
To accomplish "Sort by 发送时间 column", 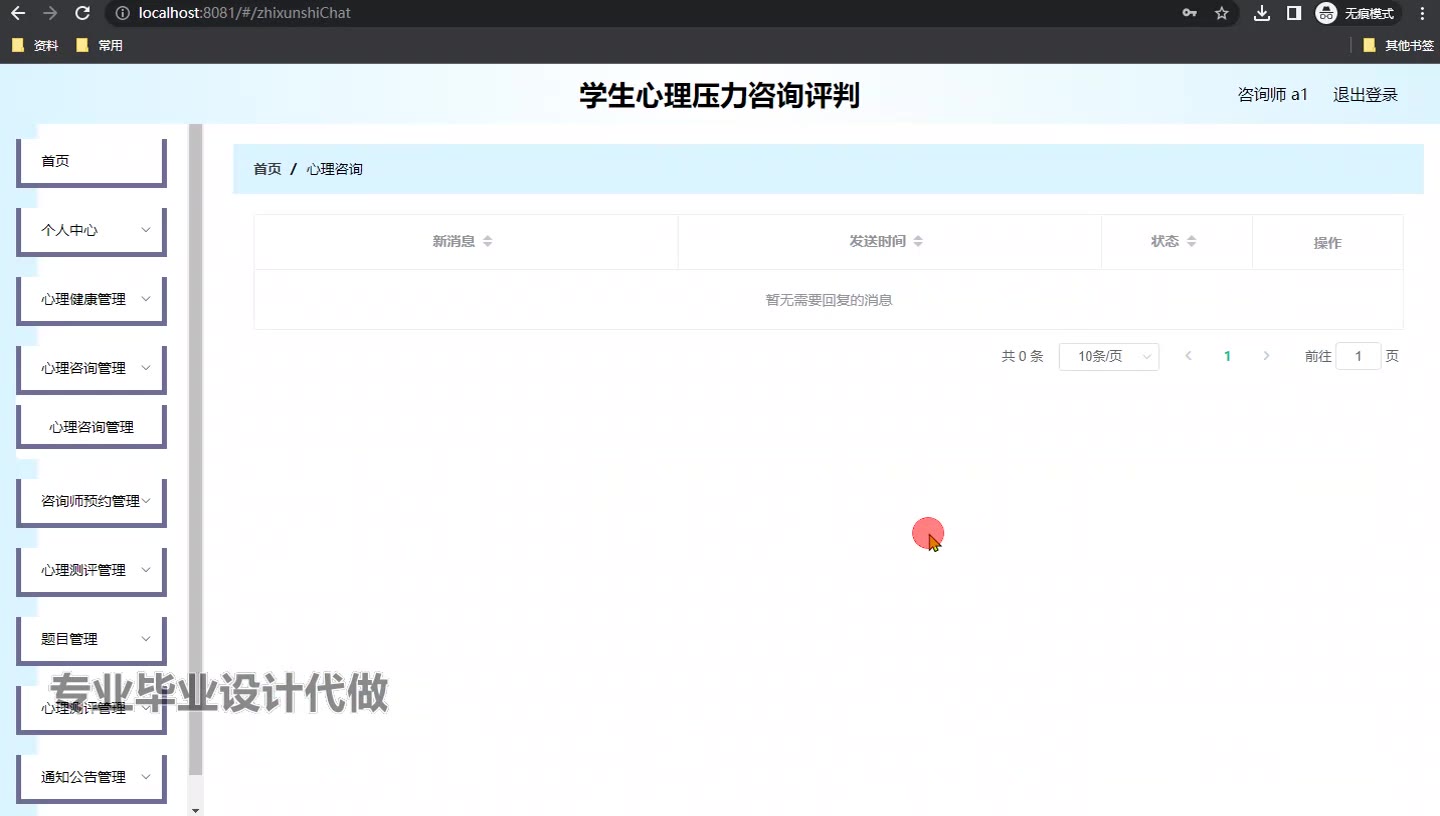I will pyautogui.click(x=917, y=241).
